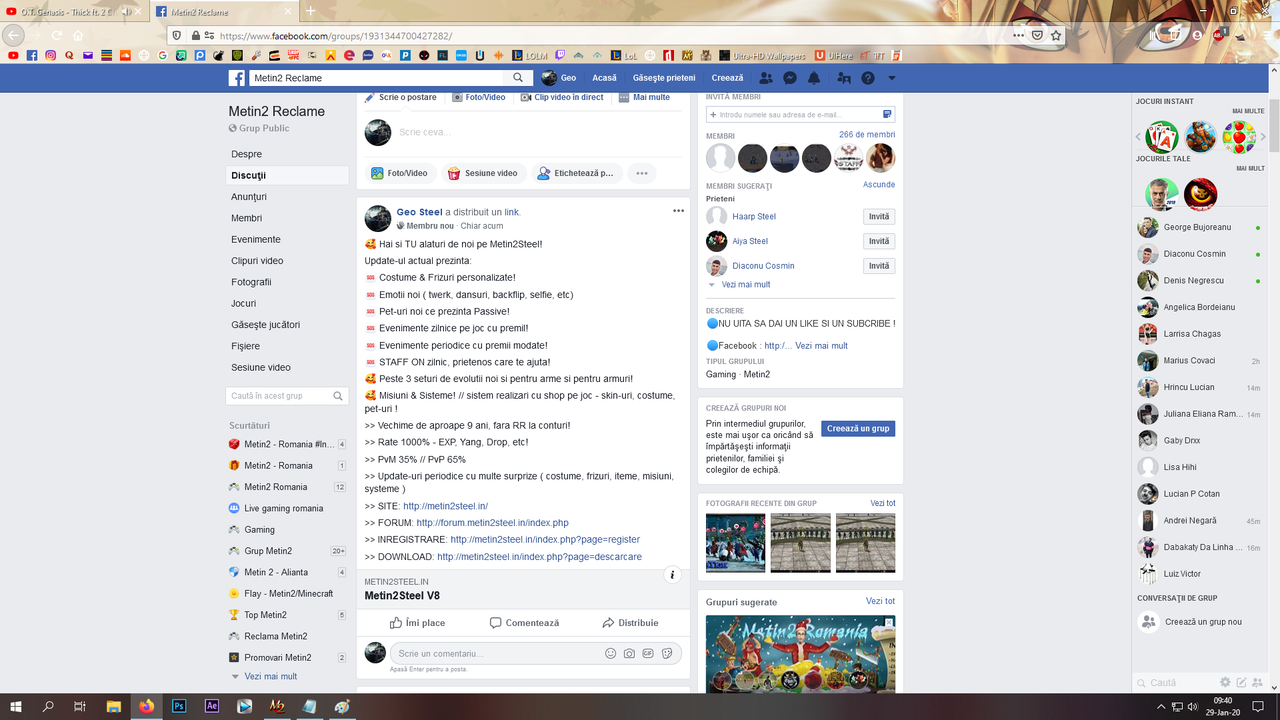
Task: Expand group description 'Vezi mai mult'
Action: pyautogui.click(x=821, y=346)
